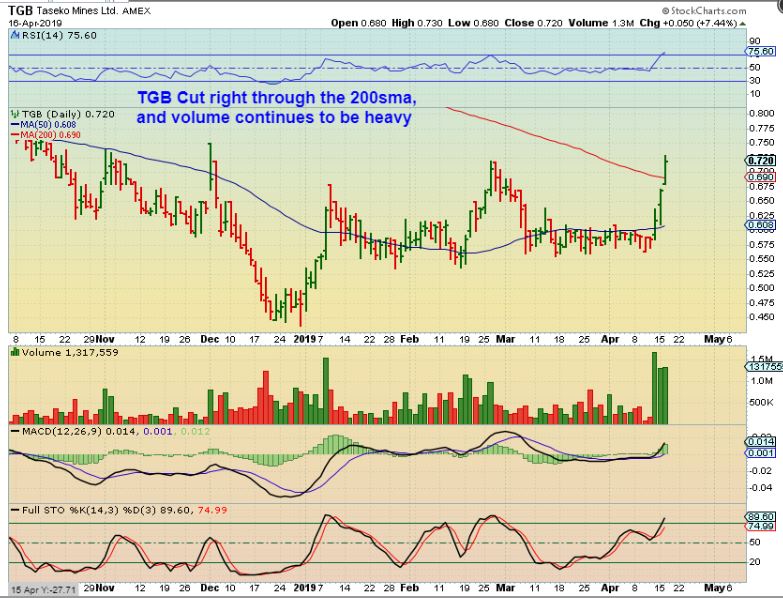Click the 10 level on the RSI axis
This screenshot has height=598, width=783.
tap(755, 94)
